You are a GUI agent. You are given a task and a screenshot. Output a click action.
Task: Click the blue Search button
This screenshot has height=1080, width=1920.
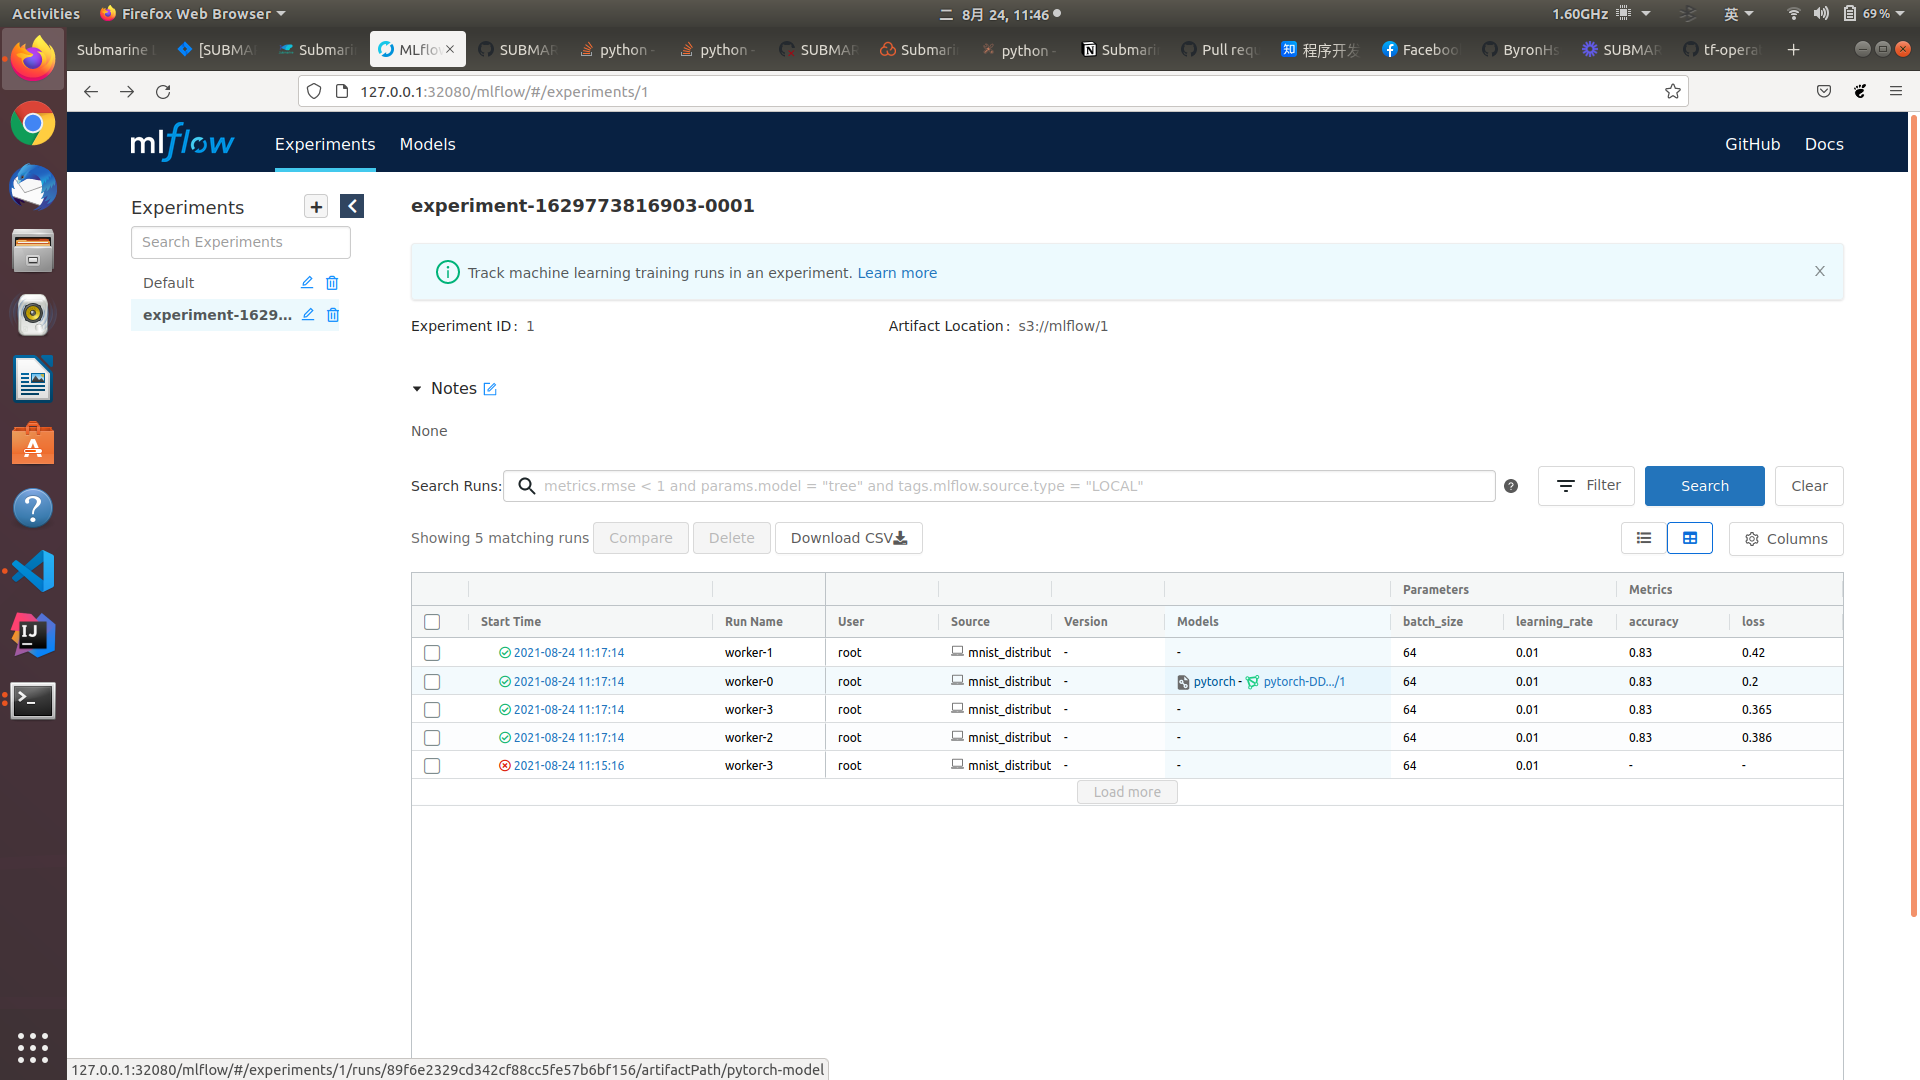1704,486
